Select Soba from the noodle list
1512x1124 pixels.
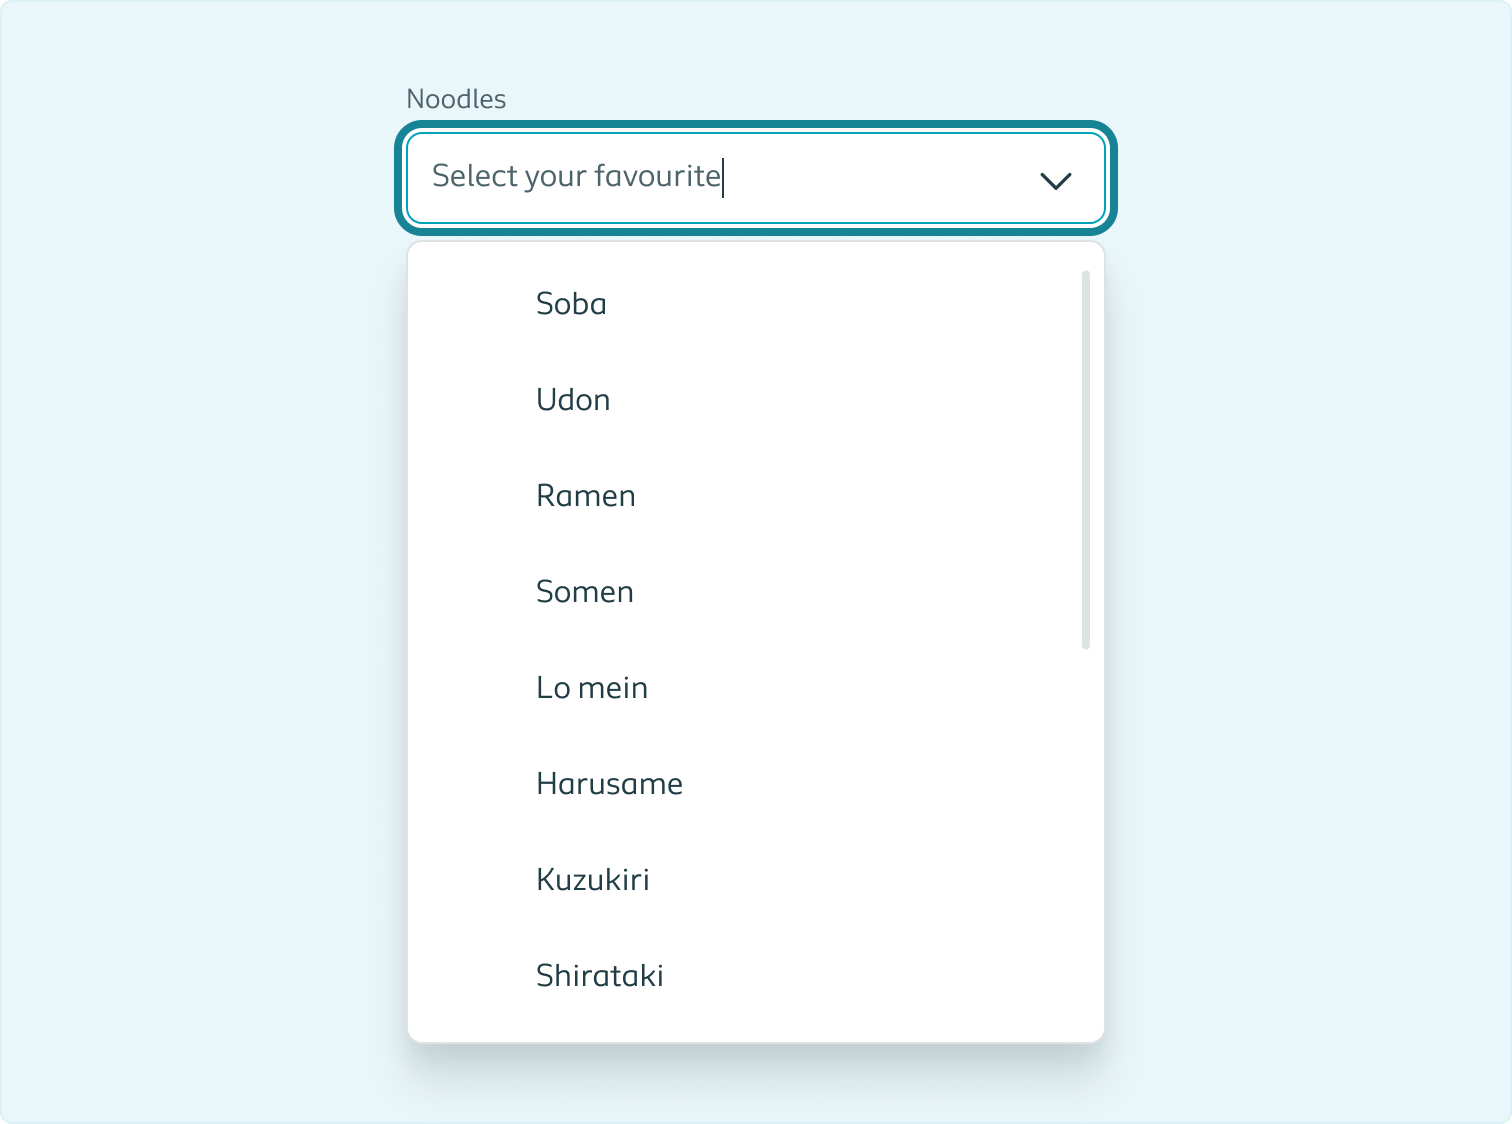pyautogui.click(x=571, y=304)
